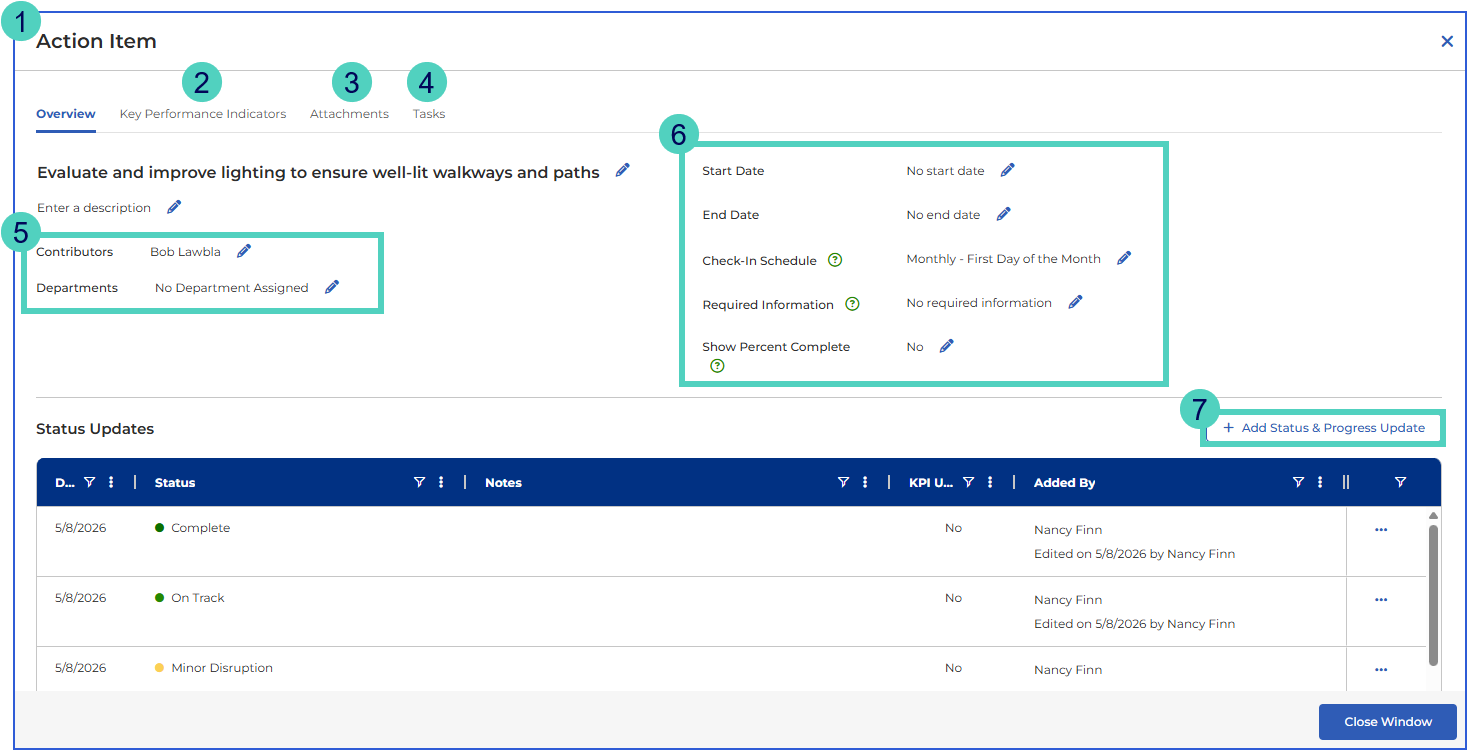Open more actions for Minor Disruption row
Viewport: 1467px width, 750px height.
(1382, 670)
